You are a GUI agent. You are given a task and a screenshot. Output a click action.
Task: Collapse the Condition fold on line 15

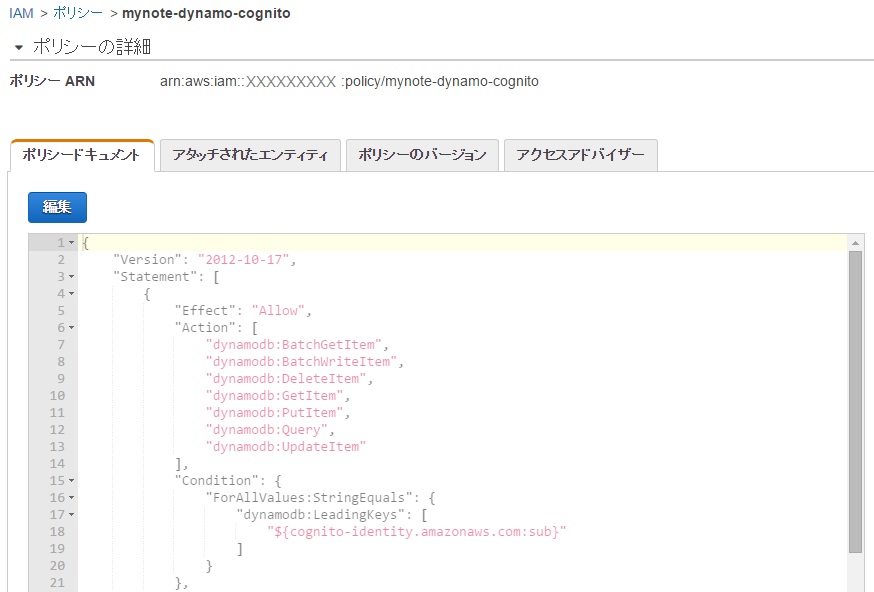71,481
